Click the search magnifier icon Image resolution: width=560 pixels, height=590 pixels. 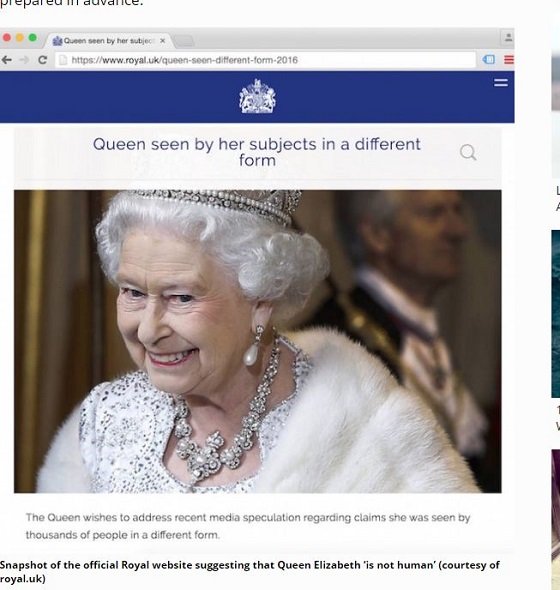pos(468,152)
